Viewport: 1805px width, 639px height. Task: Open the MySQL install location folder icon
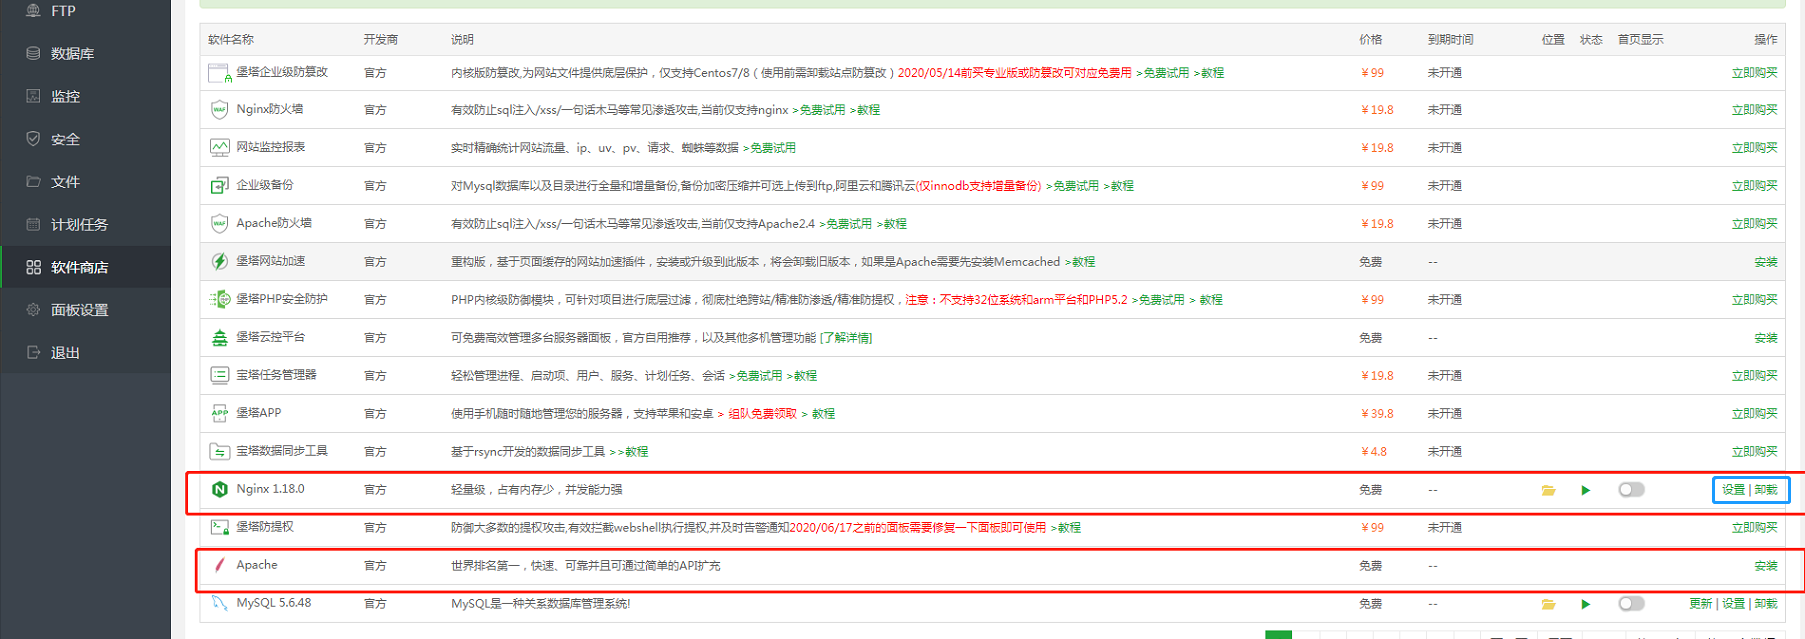[x=1548, y=604]
